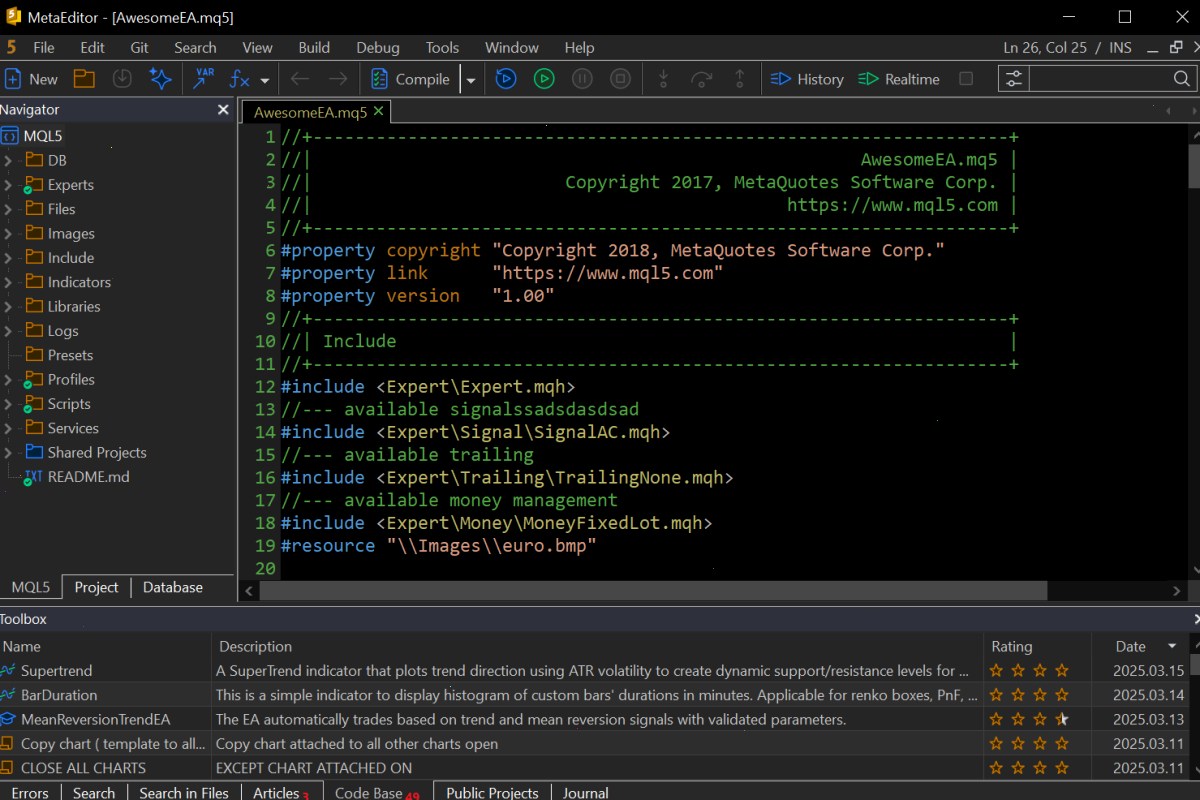Viewport: 1200px width, 800px height.
Task: Open the Public Projects toolbox tab
Action: click(492, 792)
